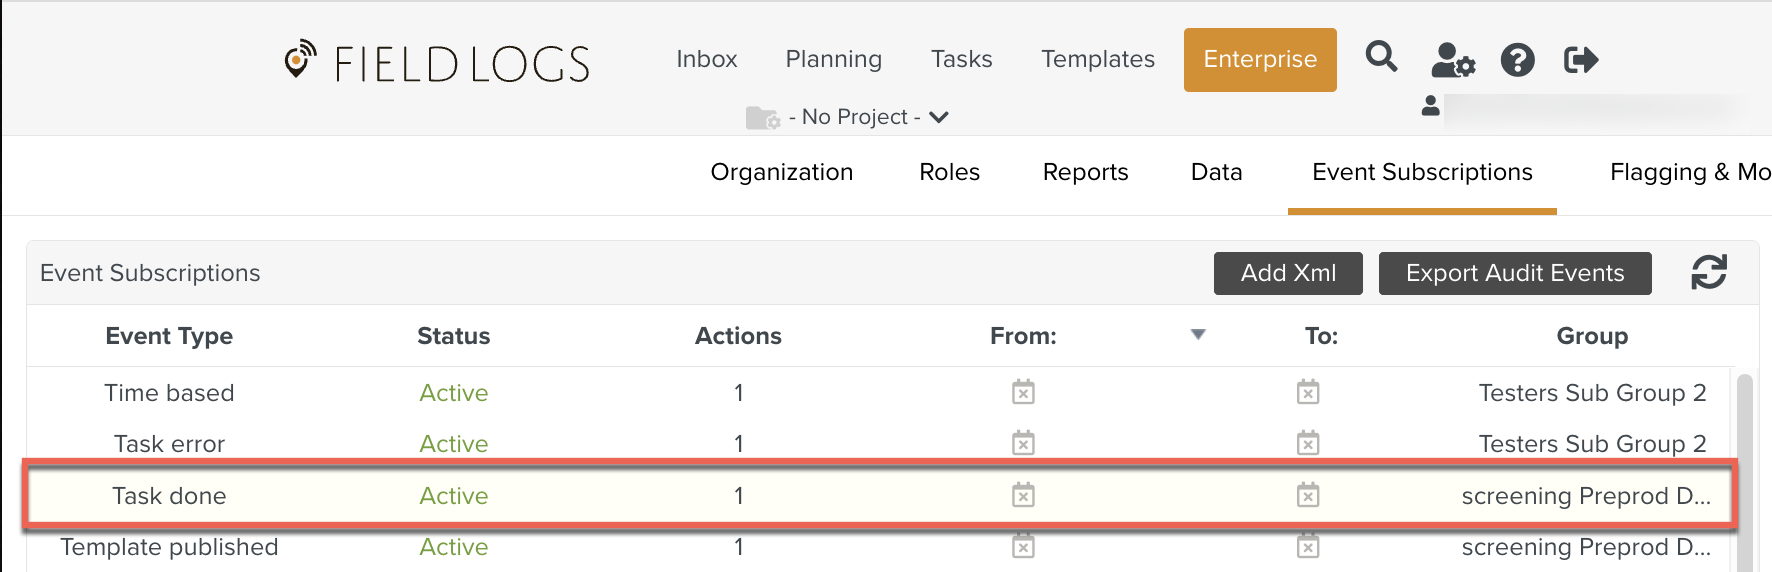
Task: Refresh the Event Subscriptions list
Action: pyautogui.click(x=1709, y=272)
